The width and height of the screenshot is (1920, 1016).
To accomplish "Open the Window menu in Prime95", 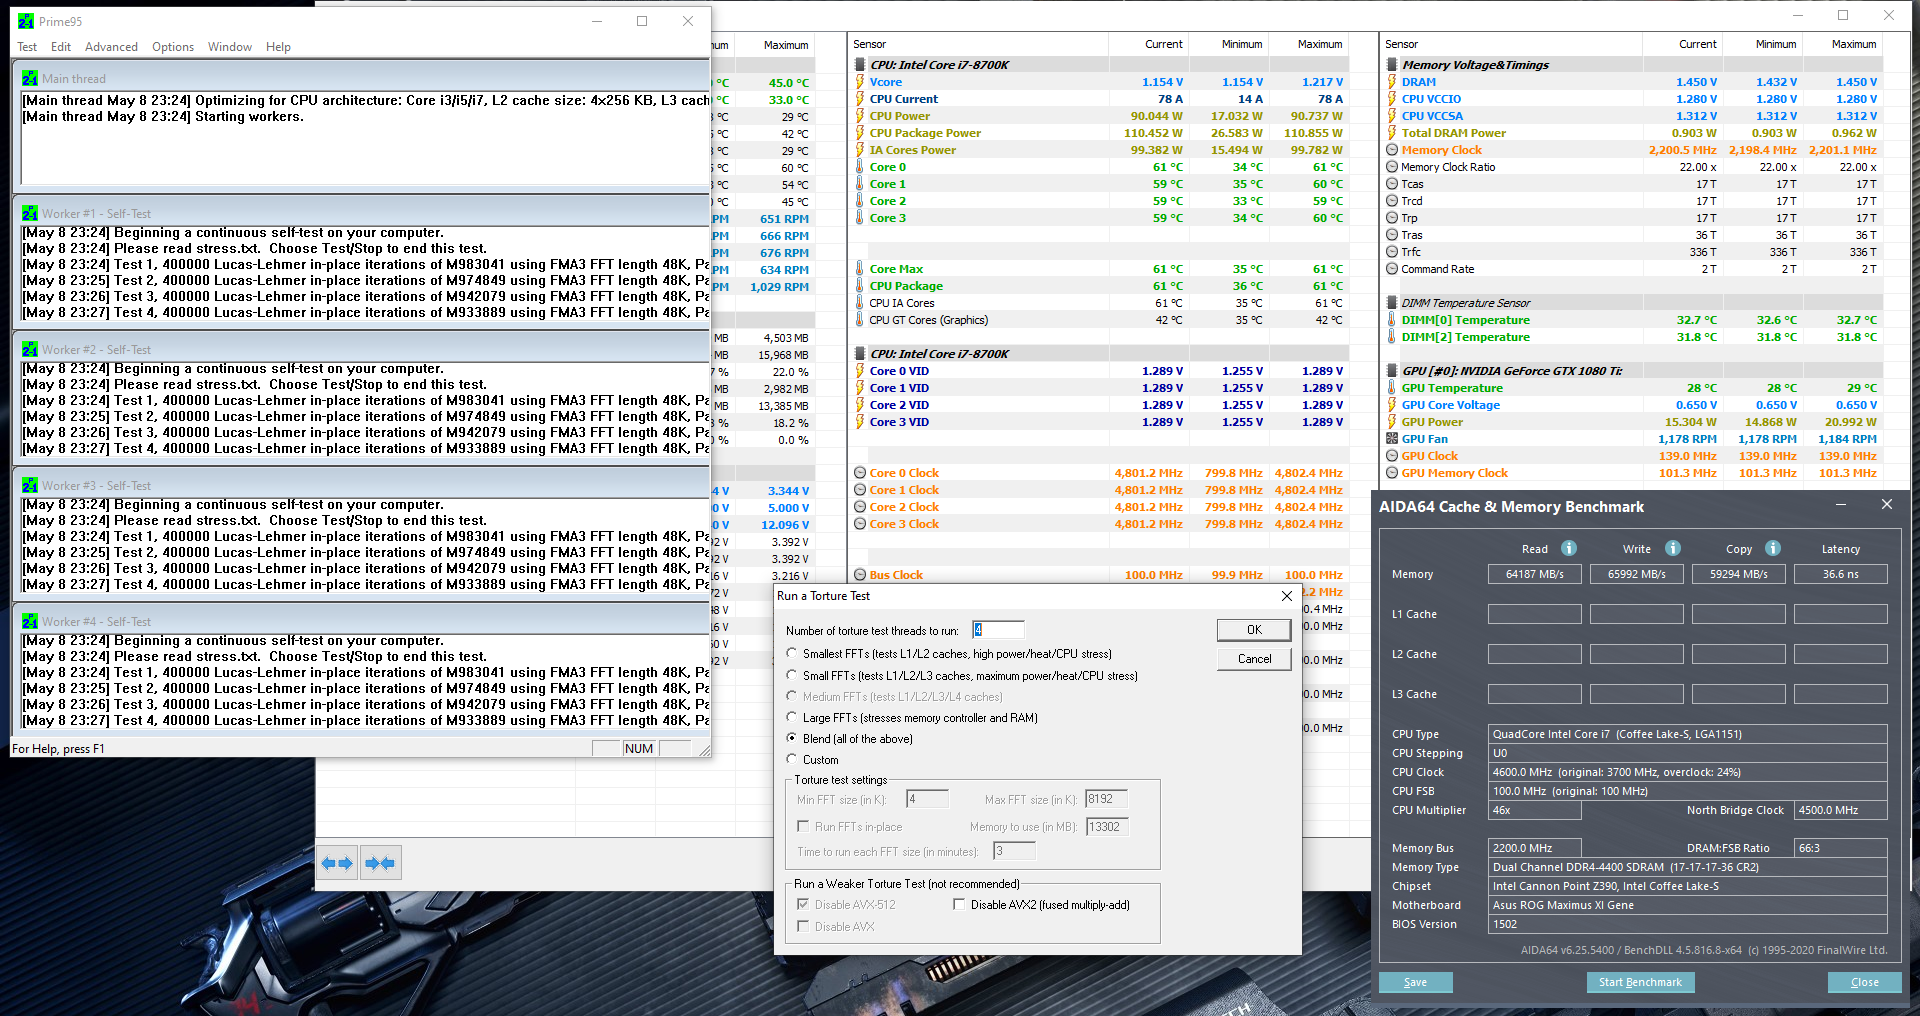I will click(230, 47).
